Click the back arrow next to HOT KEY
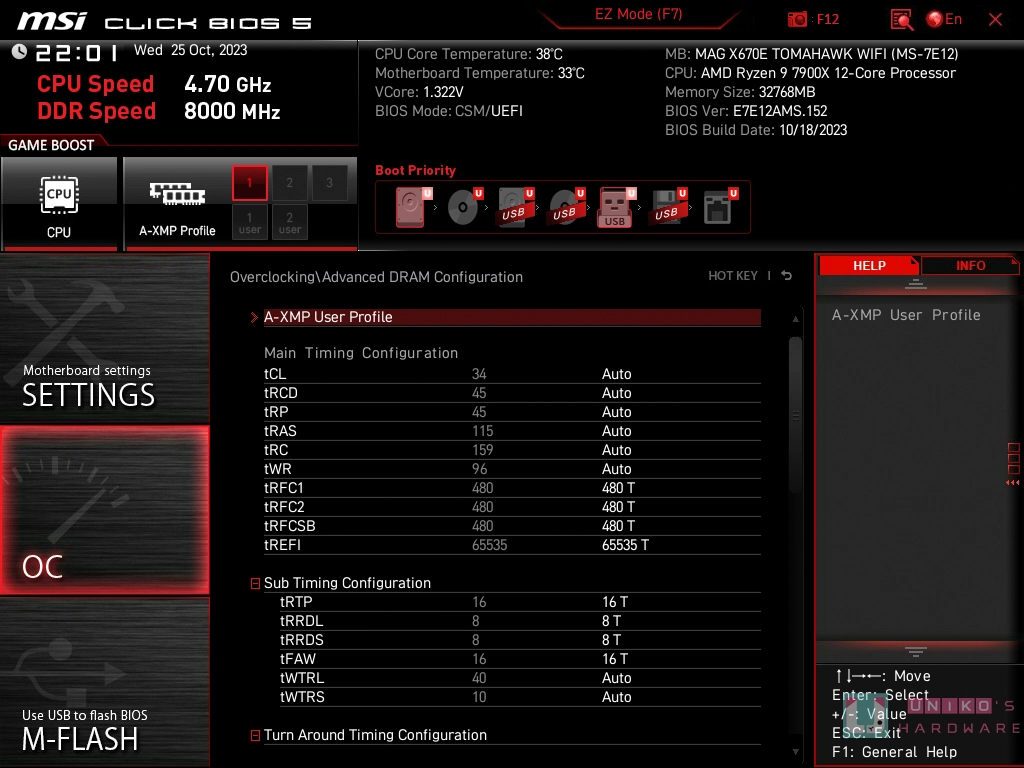Viewport: 1024px width, 768px height. [x=787, y=276]
